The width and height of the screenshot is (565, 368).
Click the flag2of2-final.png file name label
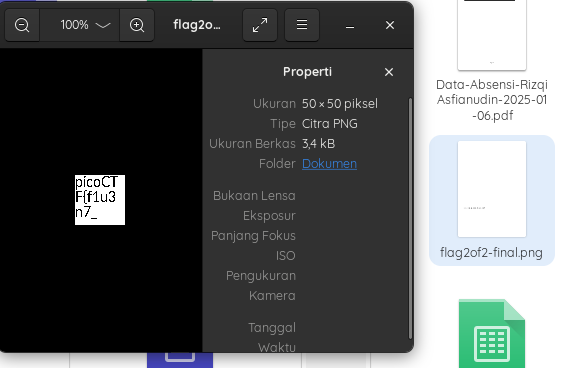(491, 253)
